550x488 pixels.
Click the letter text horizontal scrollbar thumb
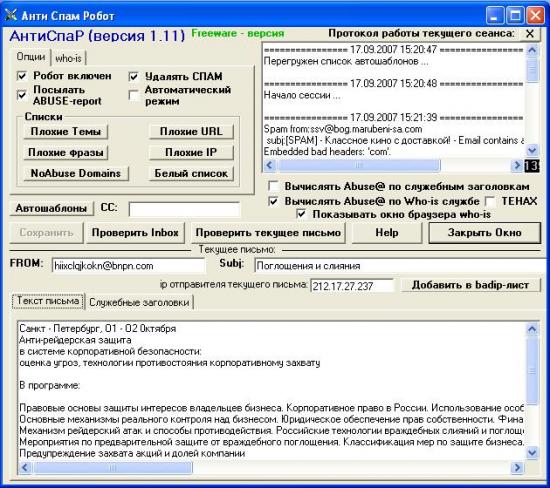tap(113, 467)
